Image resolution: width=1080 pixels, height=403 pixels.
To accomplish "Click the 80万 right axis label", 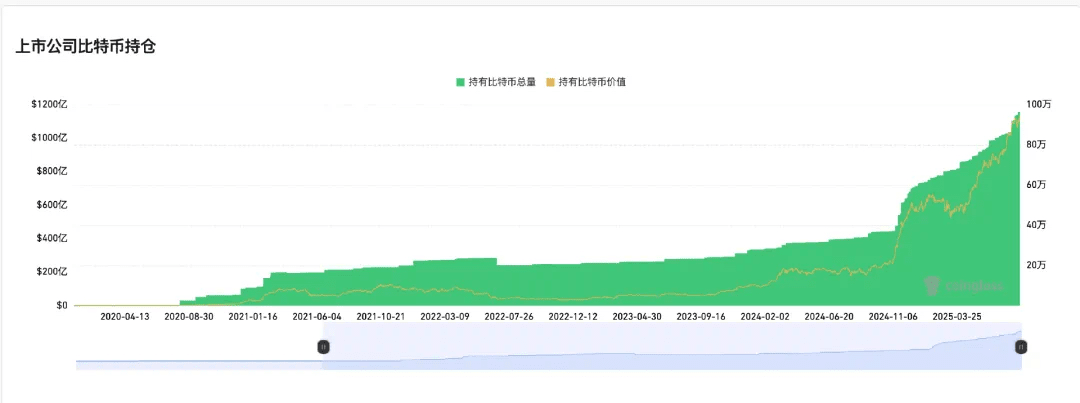I will click(1037, 145).
